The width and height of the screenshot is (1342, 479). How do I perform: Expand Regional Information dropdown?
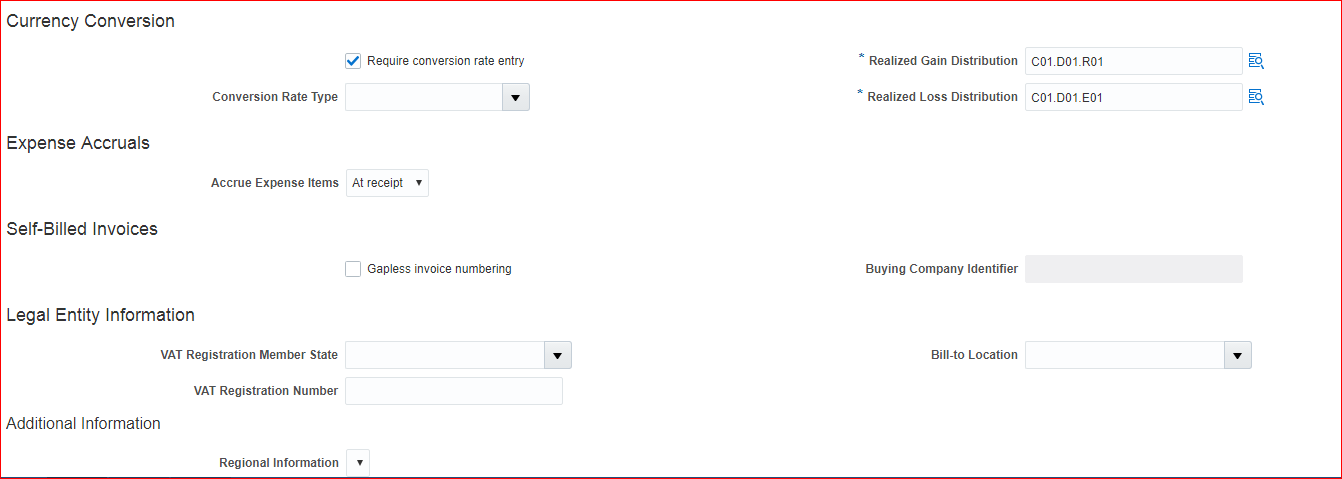coord(358,463)
